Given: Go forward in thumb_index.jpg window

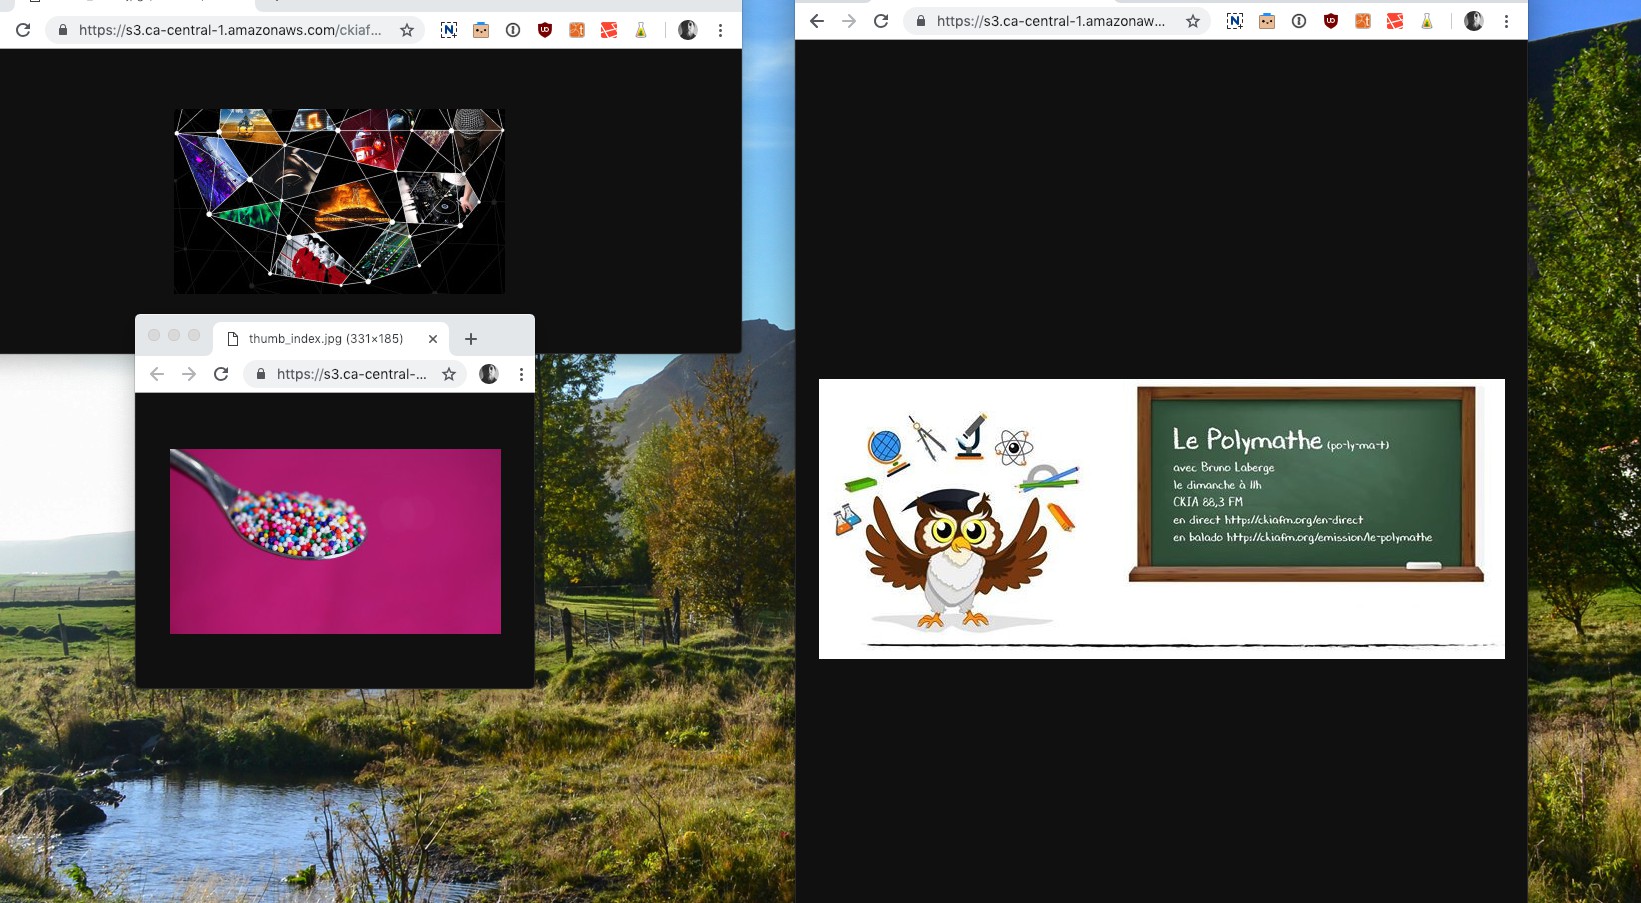Looking at the screenshot, I should [189, 374].
